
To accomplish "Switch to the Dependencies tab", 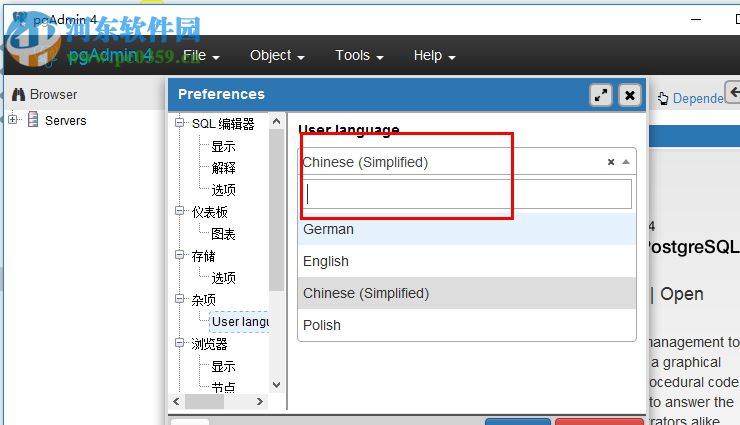I will (698, 99).
